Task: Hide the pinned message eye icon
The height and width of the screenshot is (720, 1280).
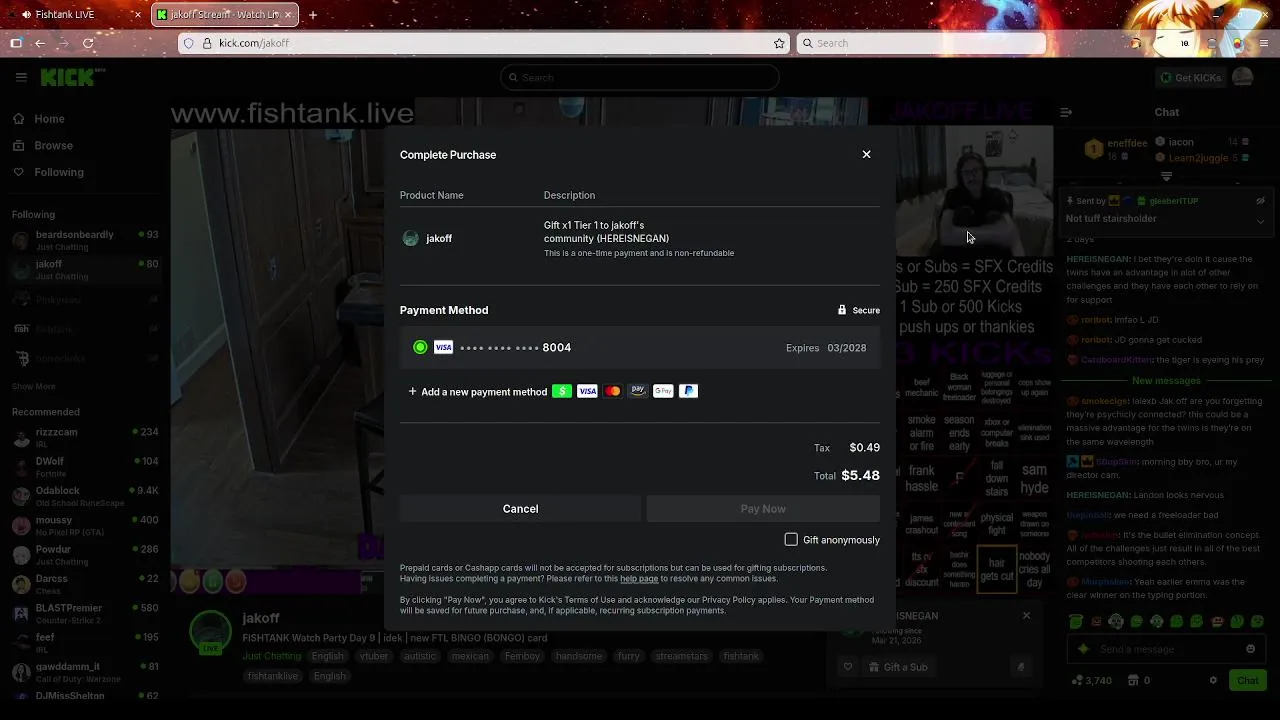Action: point(1260,201)
